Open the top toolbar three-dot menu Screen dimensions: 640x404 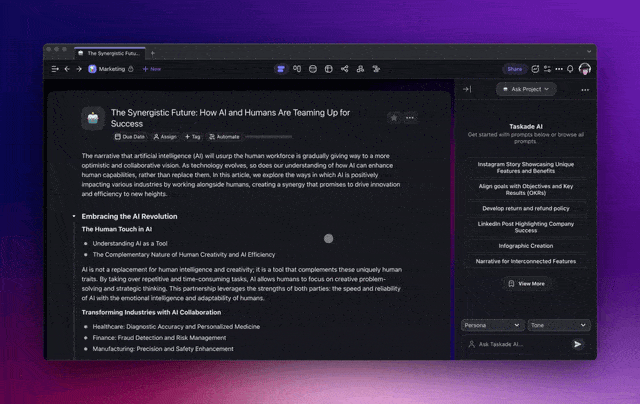tap(559, 69)
